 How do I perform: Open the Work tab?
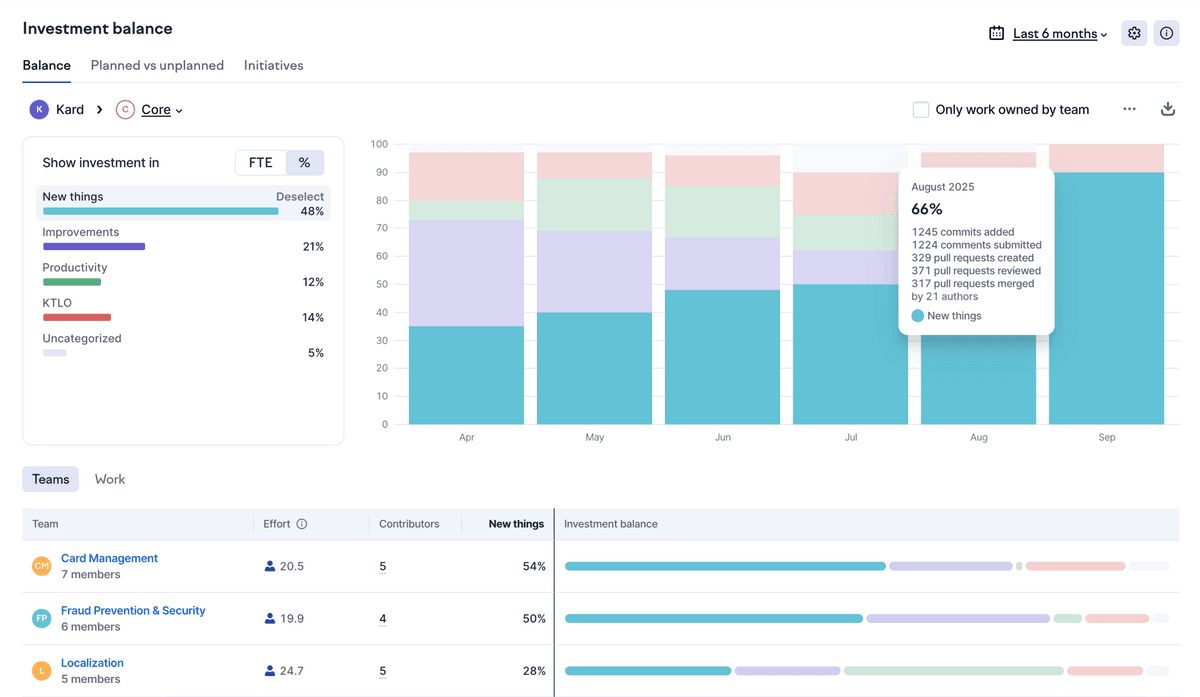110,479
